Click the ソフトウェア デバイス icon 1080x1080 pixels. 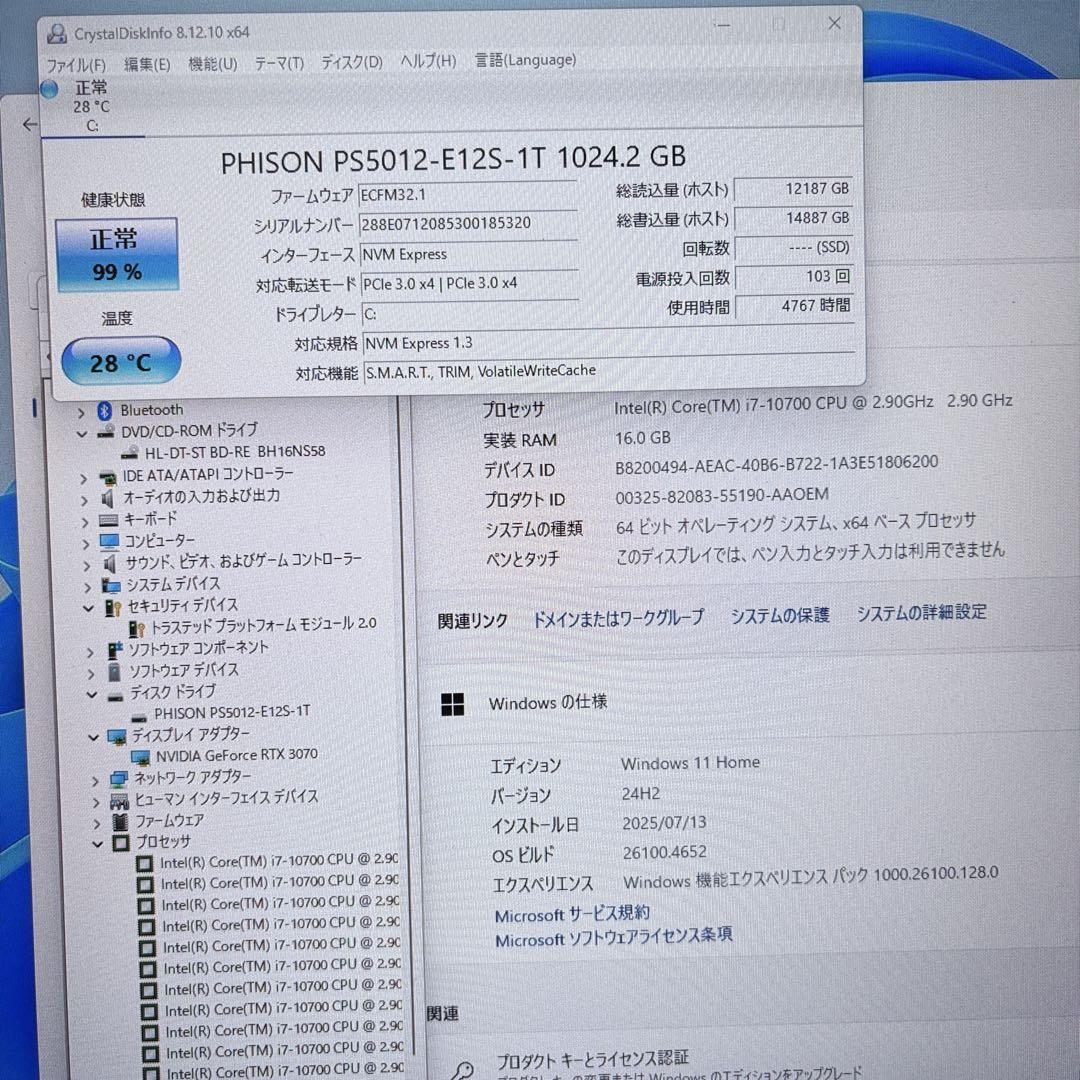point(115,671)
